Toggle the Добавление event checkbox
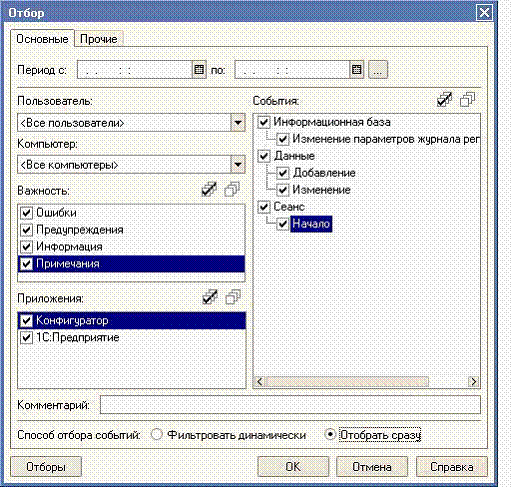The height and width of the screenshot is (488, 512). click(283, 173)
